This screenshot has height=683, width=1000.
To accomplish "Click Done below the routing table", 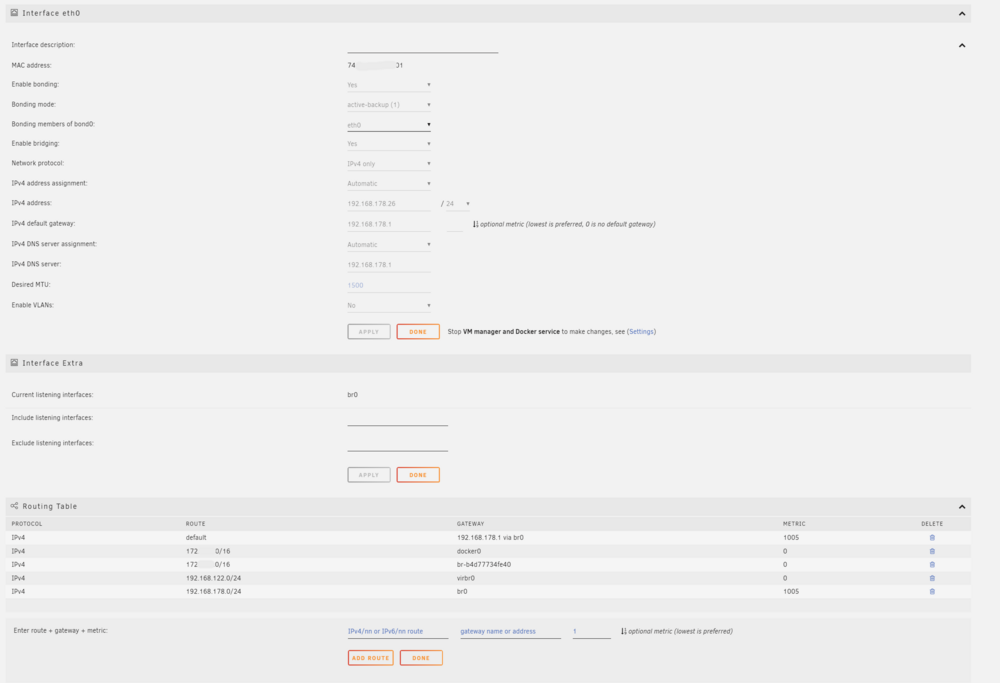I will 421,658.
